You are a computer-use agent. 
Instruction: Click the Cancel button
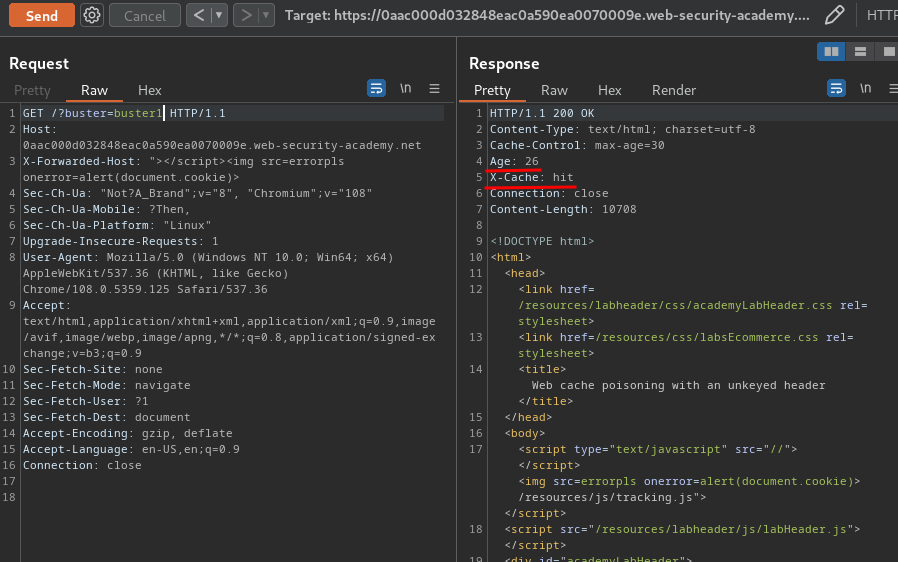145,15
